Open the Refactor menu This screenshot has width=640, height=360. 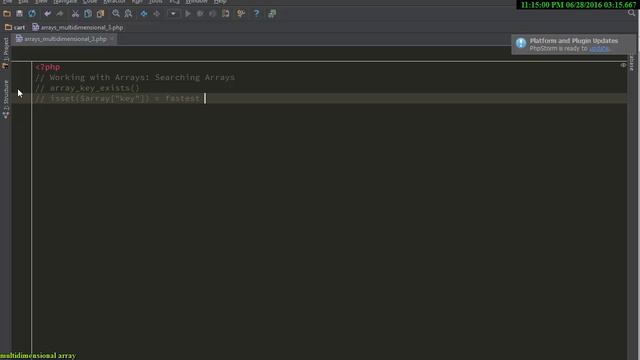pos(114,2)
